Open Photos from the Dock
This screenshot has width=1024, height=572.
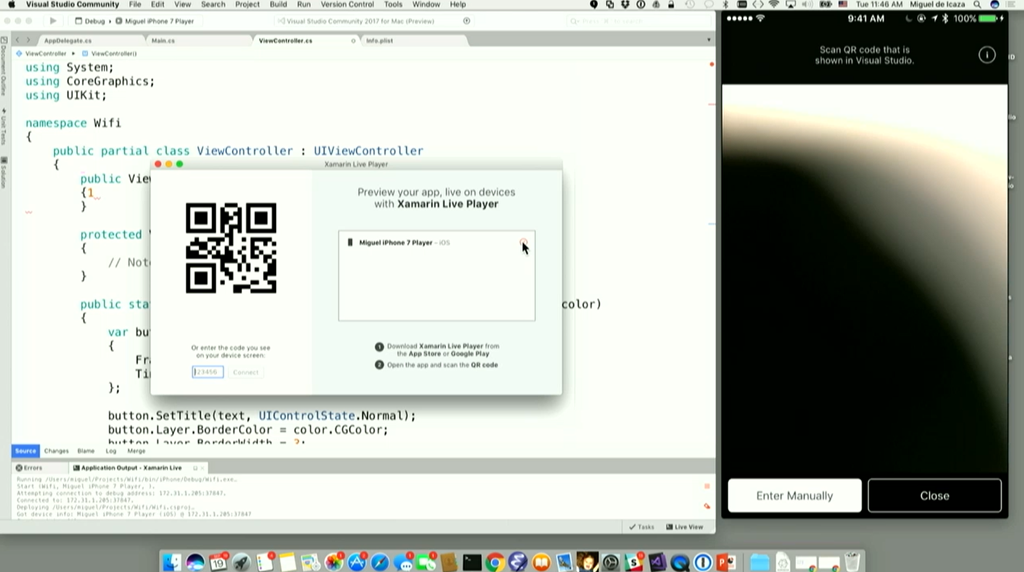point(334,562)
